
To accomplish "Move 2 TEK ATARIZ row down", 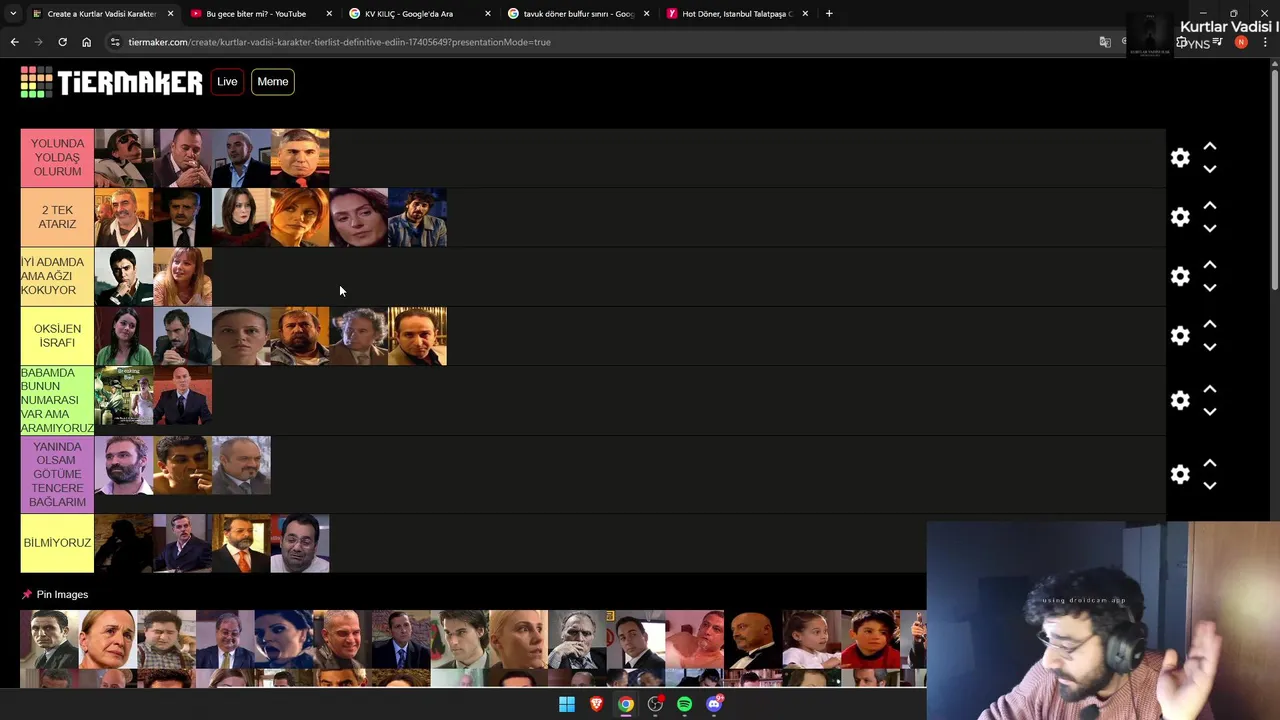I will point(1210,228).
